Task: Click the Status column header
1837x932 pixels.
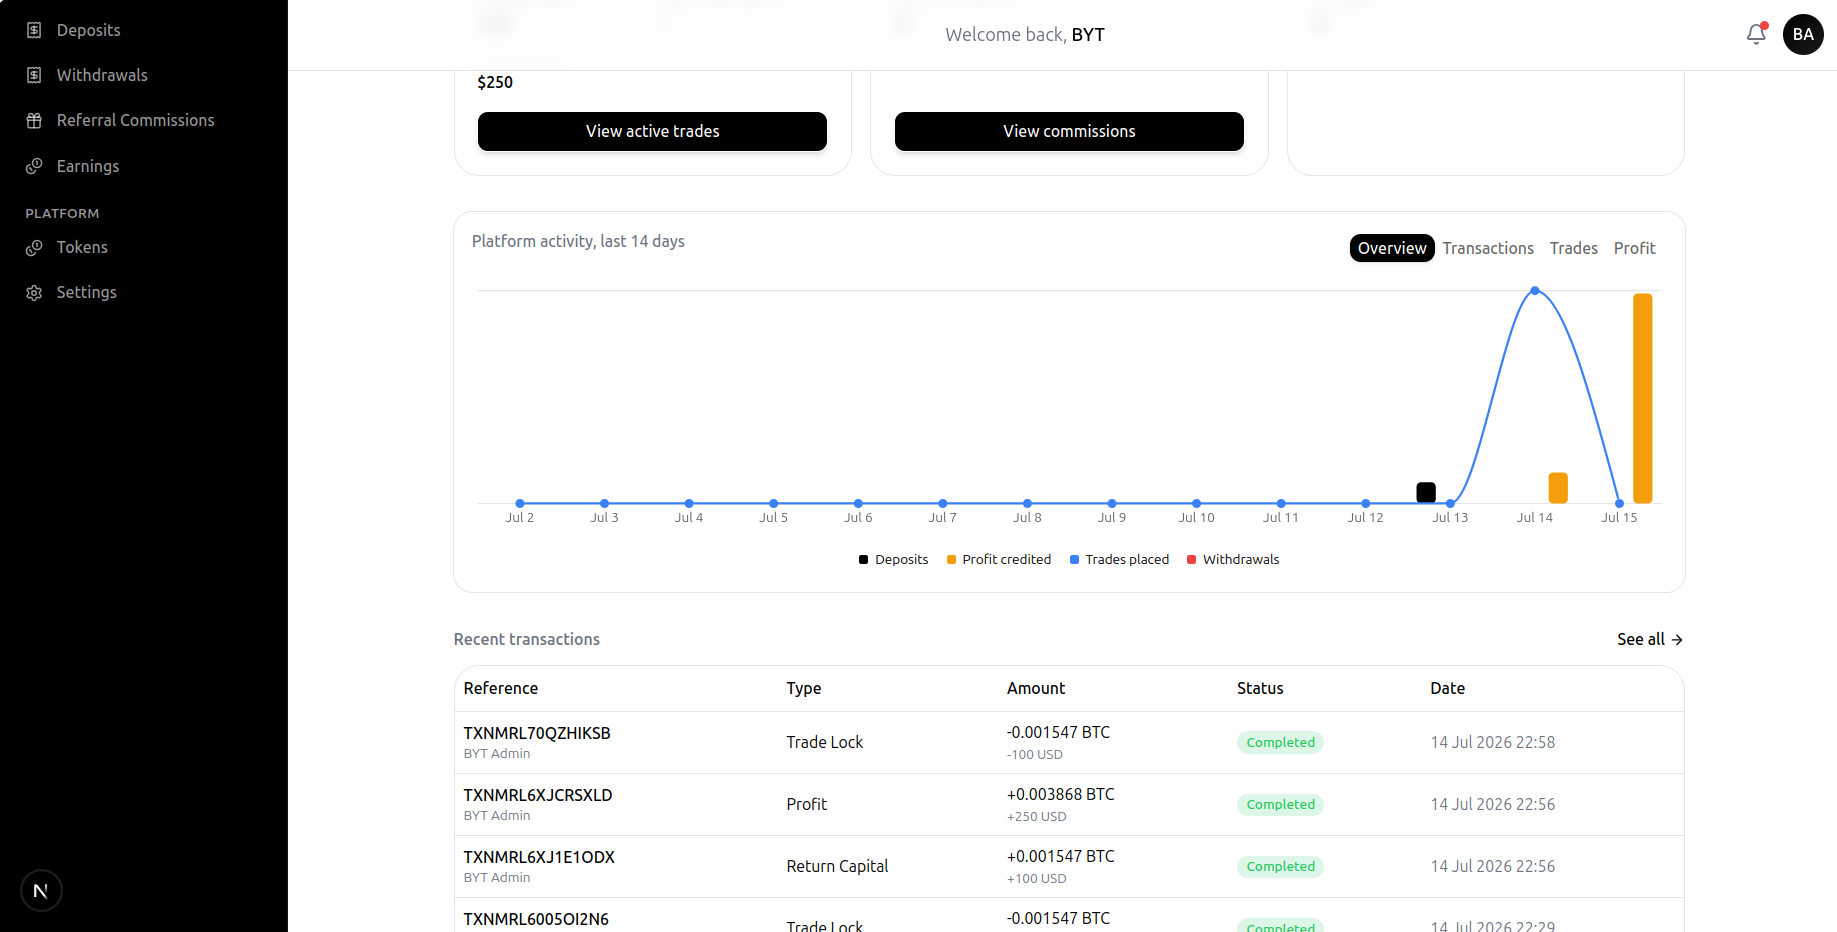Action: pyautogui.click(x=1260, y=688)
